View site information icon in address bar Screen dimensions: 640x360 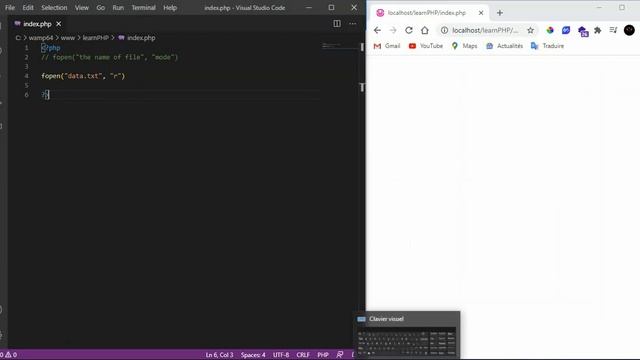click(x=444, y=30)
